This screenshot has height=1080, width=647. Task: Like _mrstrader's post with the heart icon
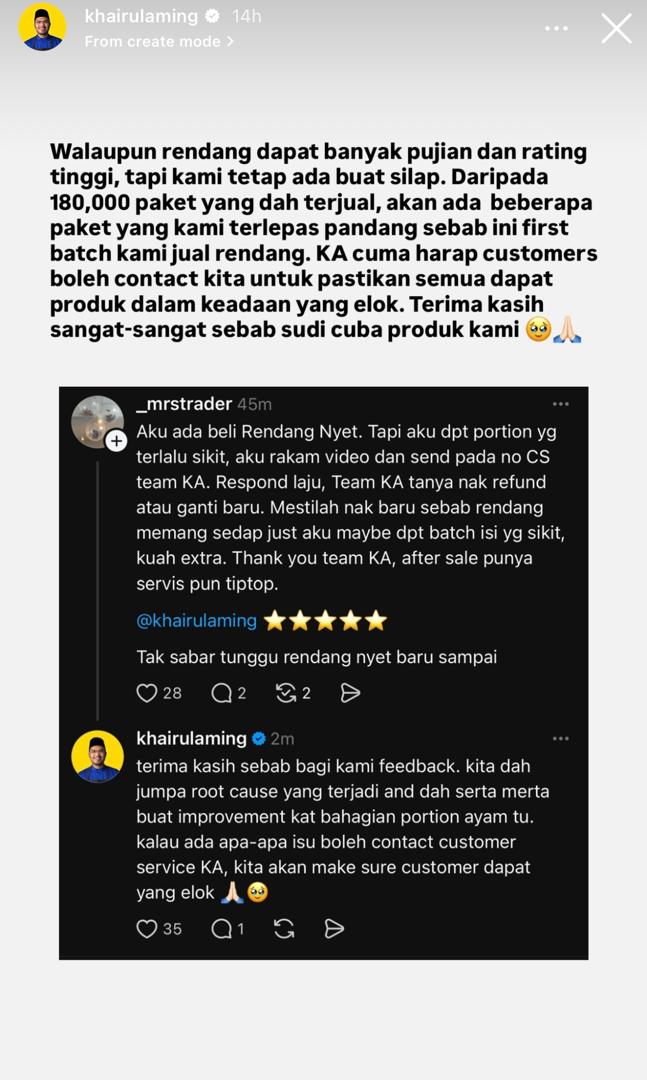pos(146,693)
